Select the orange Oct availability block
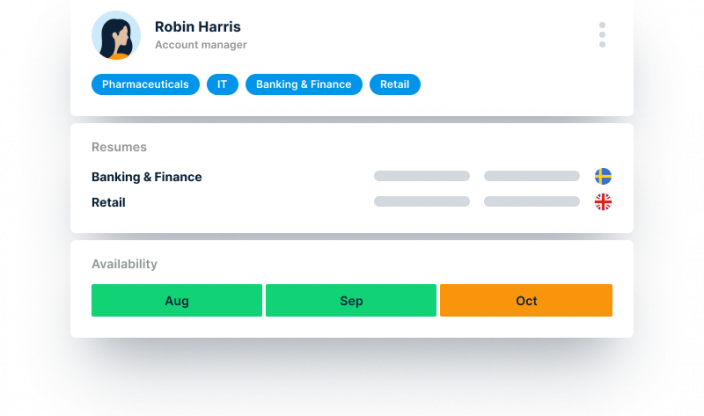Image resolution: width=704 pixels, height=416 pixels. click(526, 301)
